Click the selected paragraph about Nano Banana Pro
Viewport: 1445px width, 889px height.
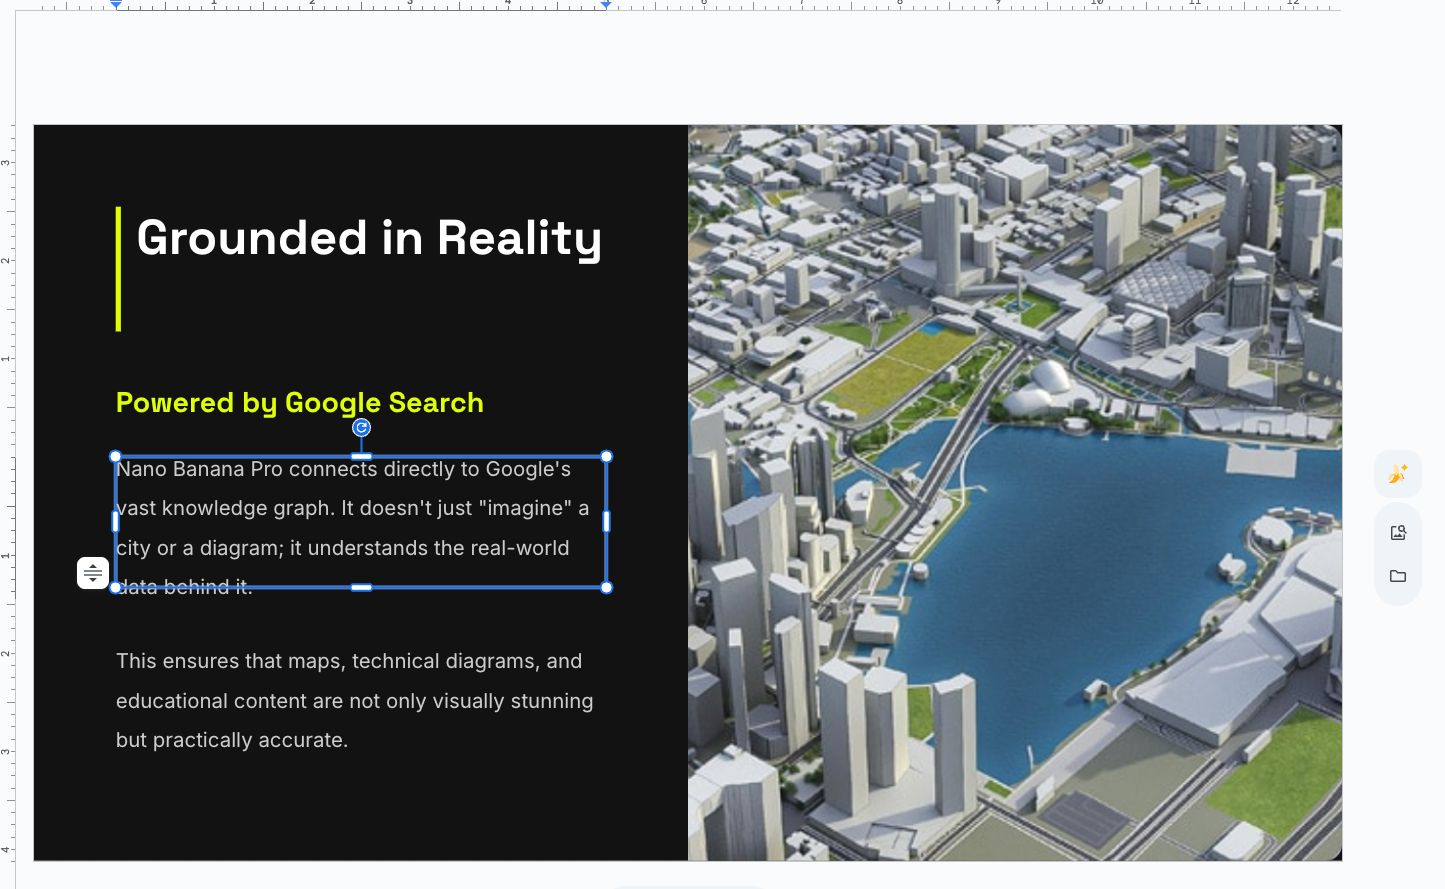tap(352, 520)
